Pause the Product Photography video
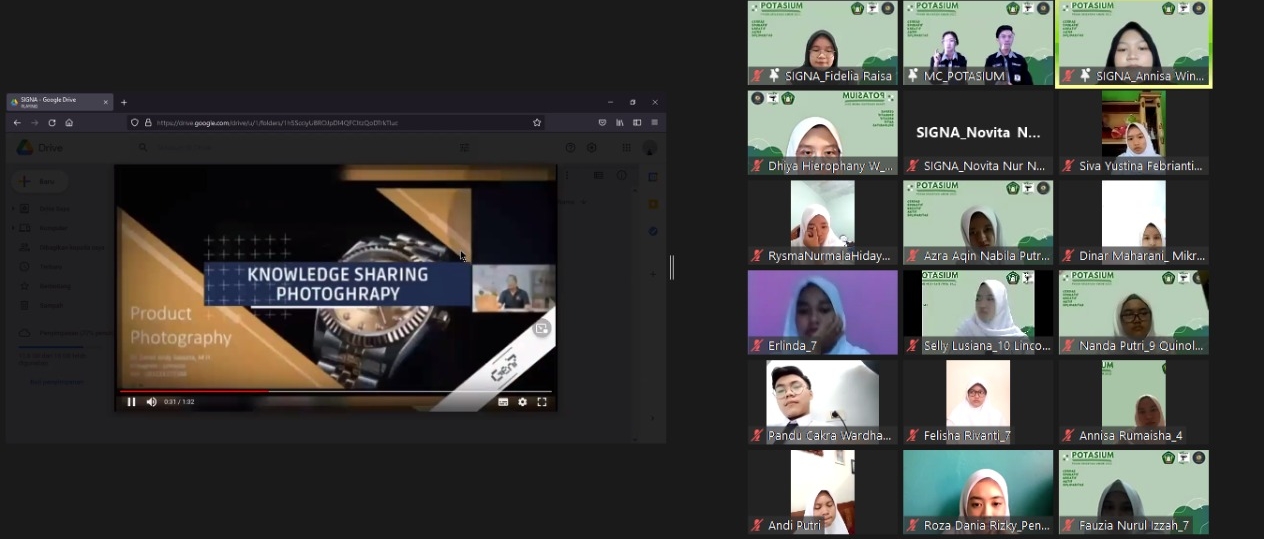This screenshot has width=1264, height=539. point(131,402)
